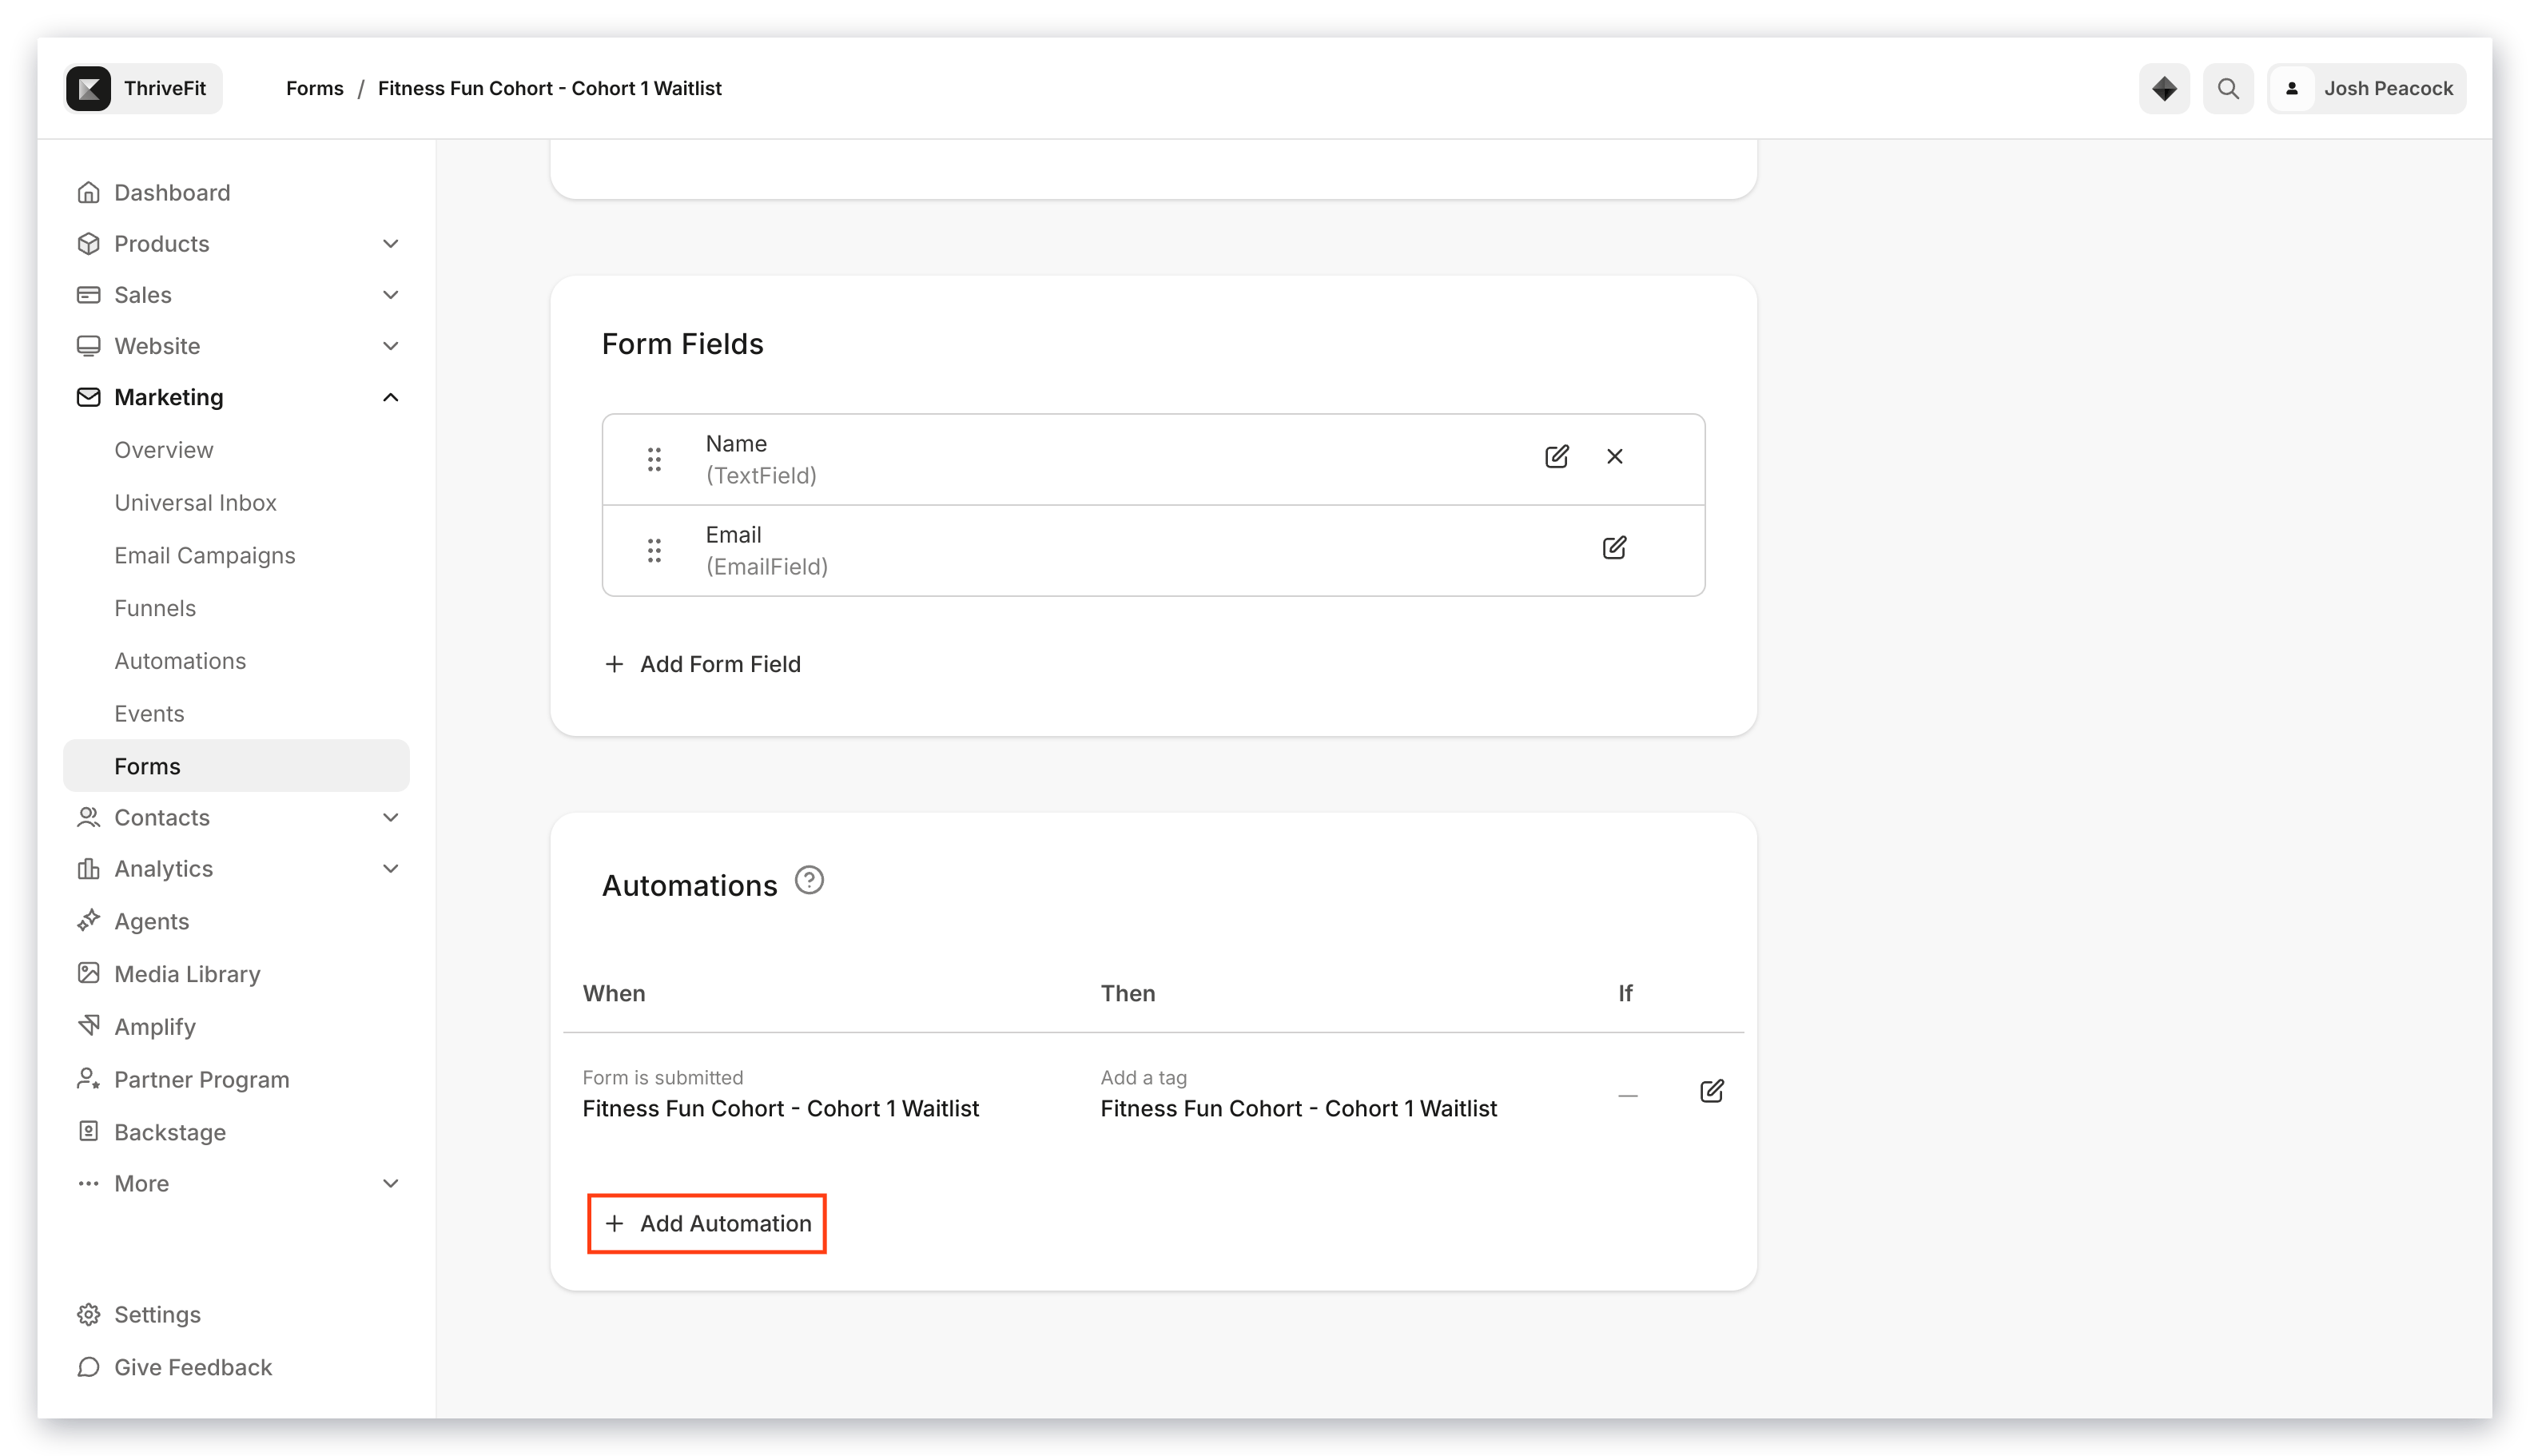Click the Sales sidebar item
Screen dimensions: 2530x1456
(x=143, y=294)
